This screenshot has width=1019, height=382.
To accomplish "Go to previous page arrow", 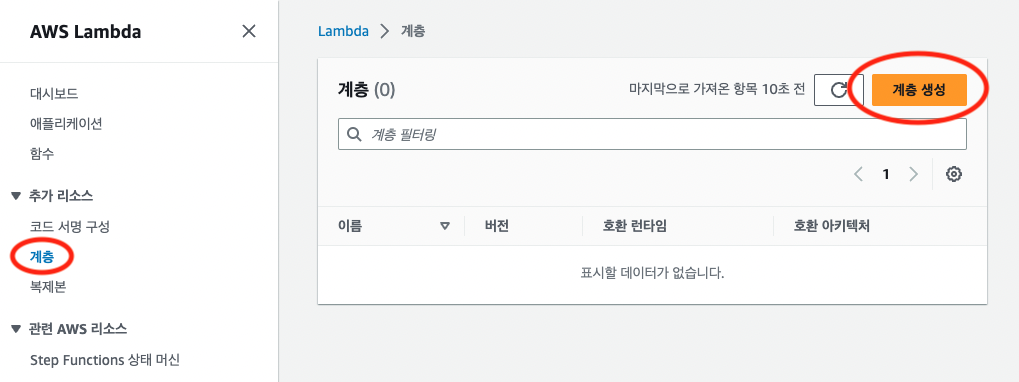I will [x=858, y=174].
